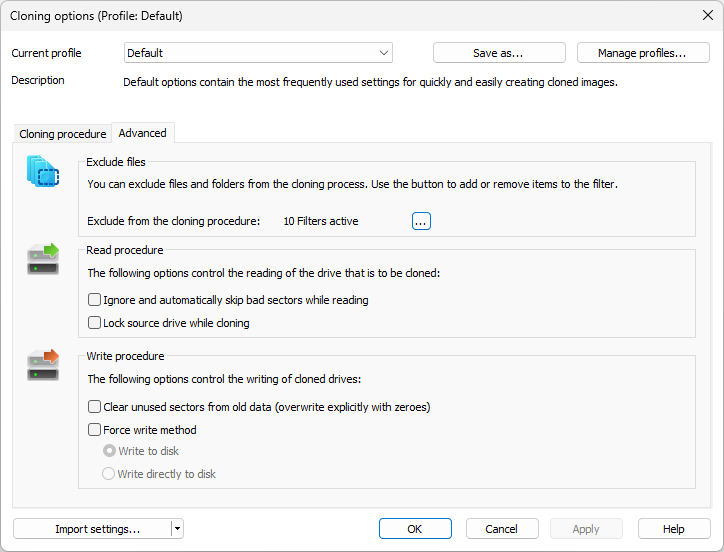
Task: Toggle the Force write method checkbox
Action: (95, 430)
